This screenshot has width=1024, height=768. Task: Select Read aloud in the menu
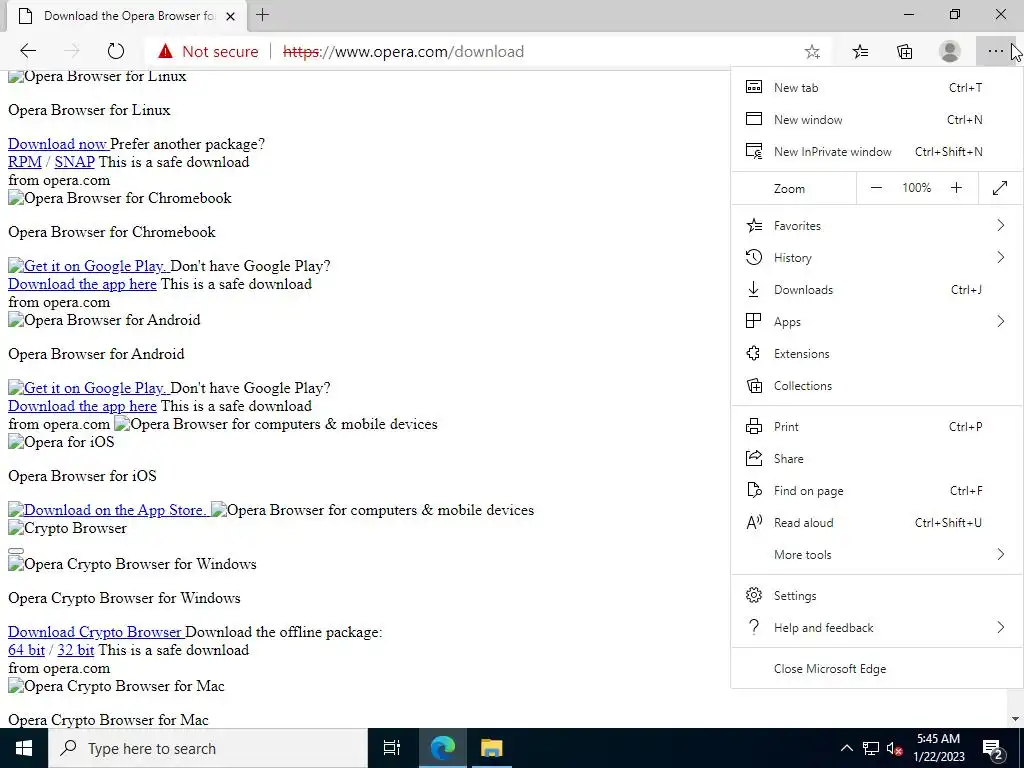[876, 522]
